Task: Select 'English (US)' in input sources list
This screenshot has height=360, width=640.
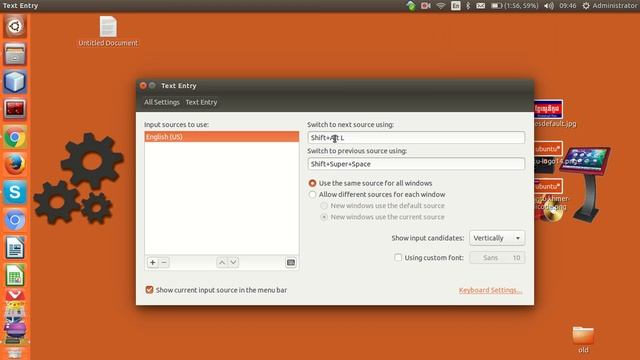Action: pos(222,137)
